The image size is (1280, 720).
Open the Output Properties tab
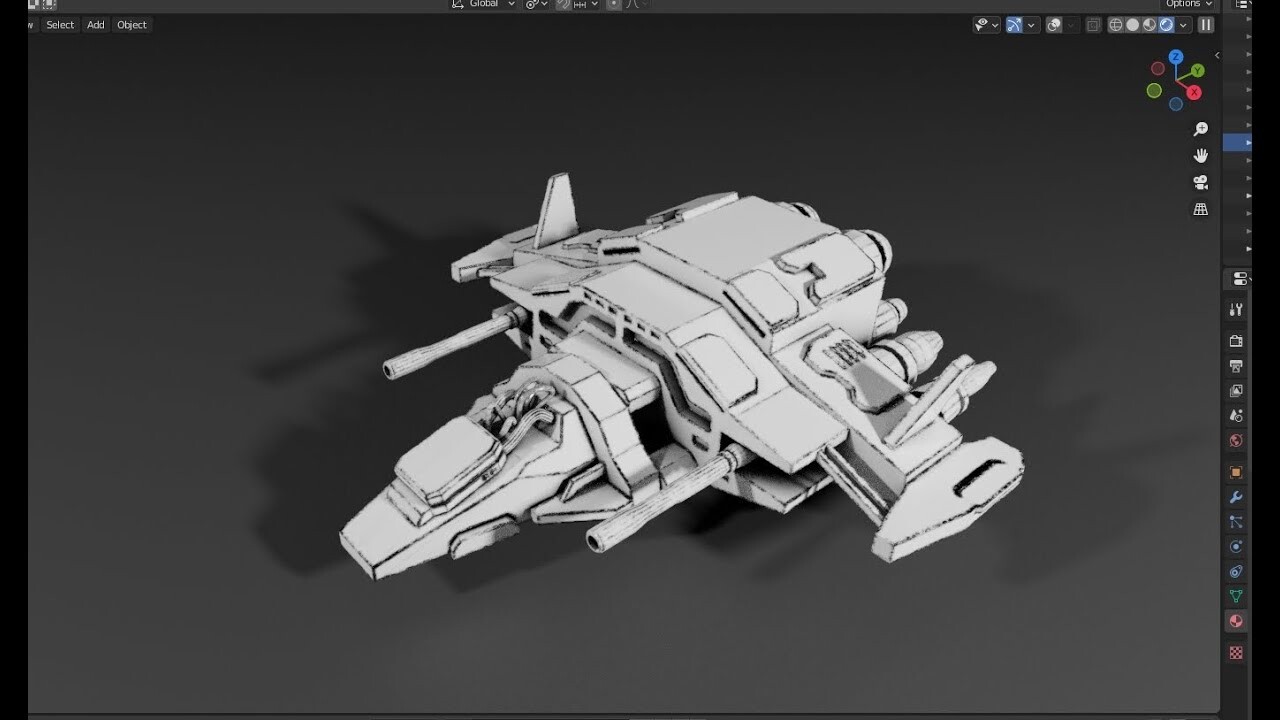(1237, 365)
